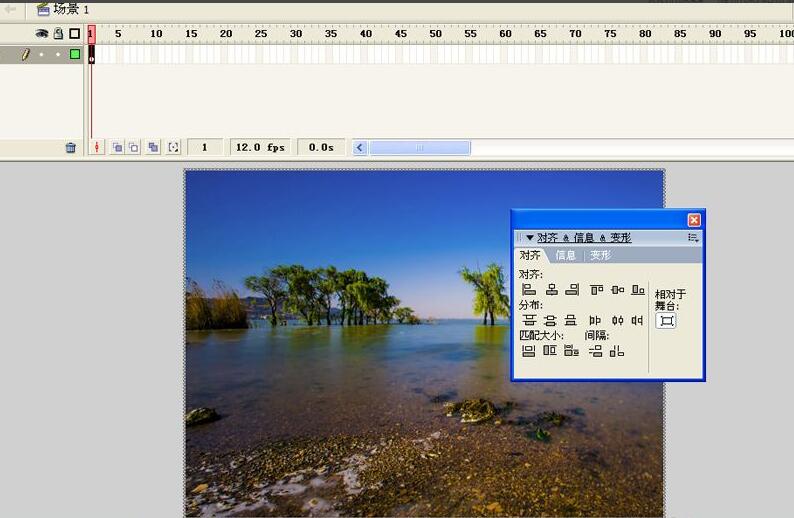Screen dimensions: 794x518
Task: Toggle visibility dot of the layer
Action: coord(42,54)
